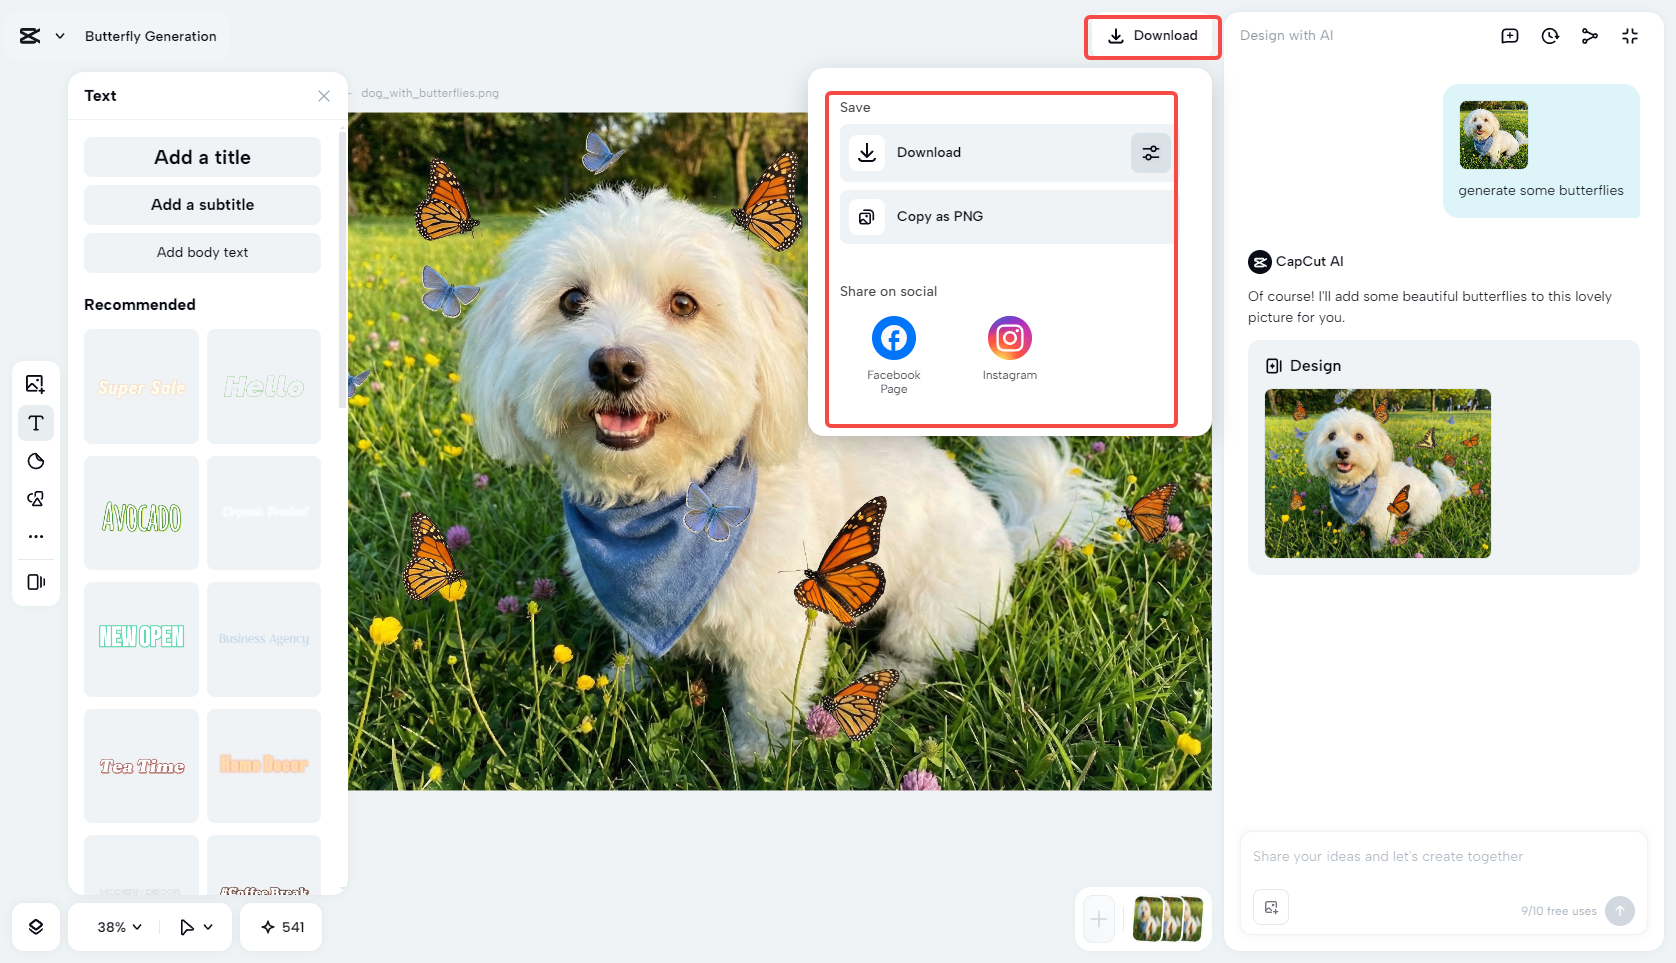Screen dimensions: 1676x963
Task: Open the Shapes tool in left sidebar
Action: click(36, 461)
